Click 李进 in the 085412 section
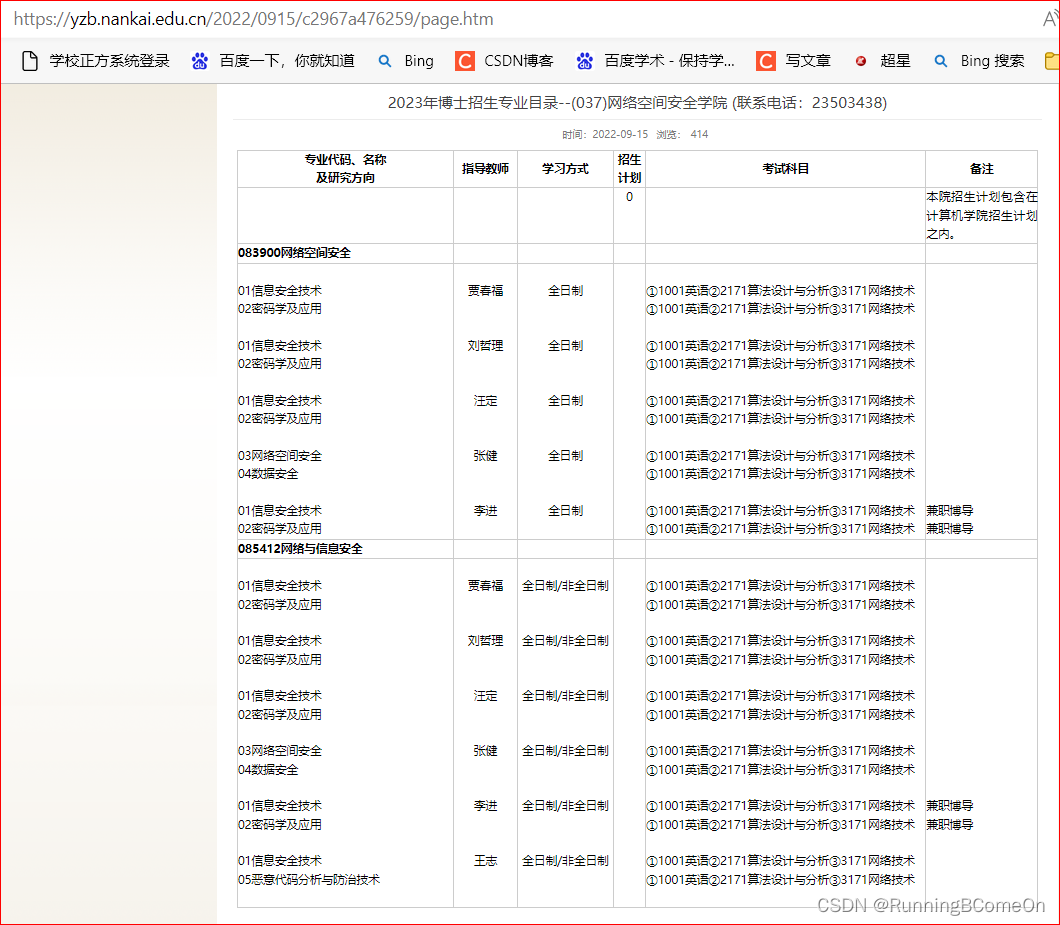The image size is (1060, 925). [x=485, y=806]
